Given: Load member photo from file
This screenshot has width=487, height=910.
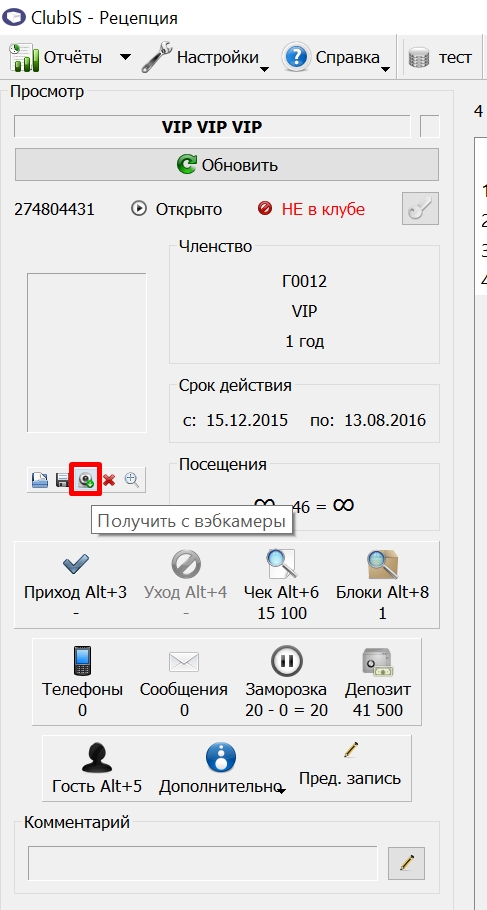Looking at the screenshot, I should point(39,480).
